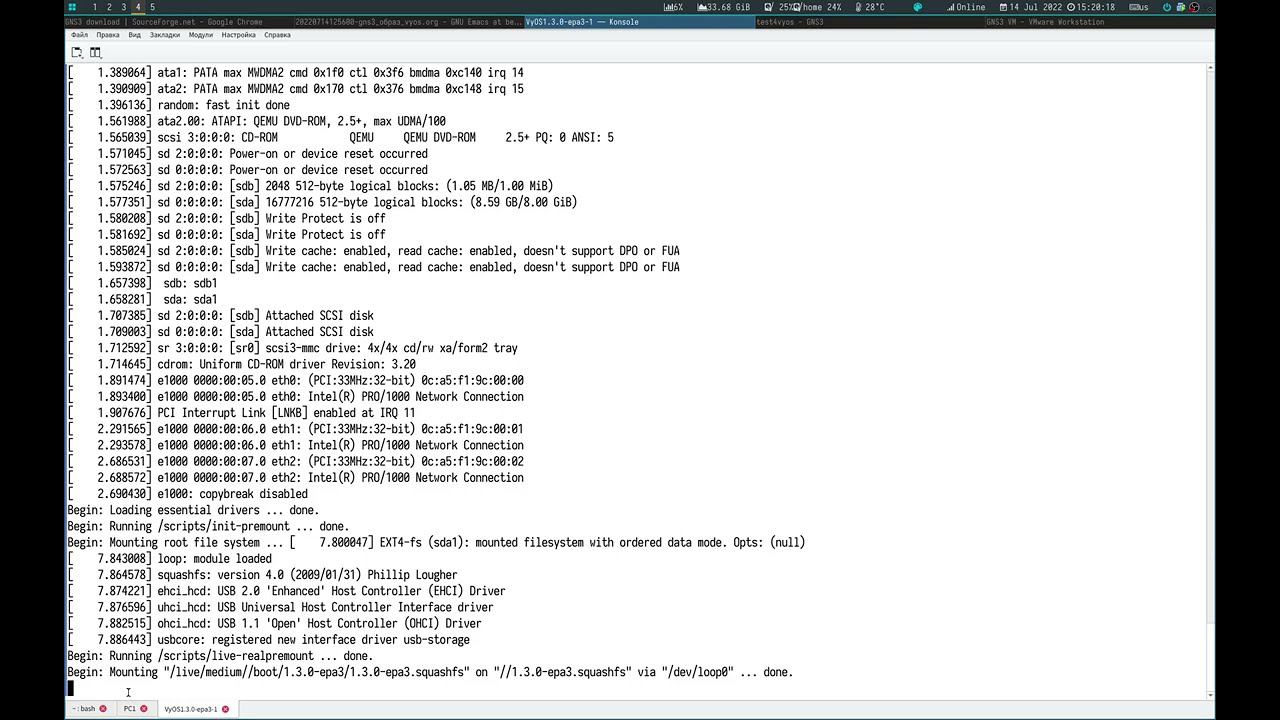Click the terminal cursor block at prompt
This screenshot has height=720, width=1280.
[x=70, y=688]
